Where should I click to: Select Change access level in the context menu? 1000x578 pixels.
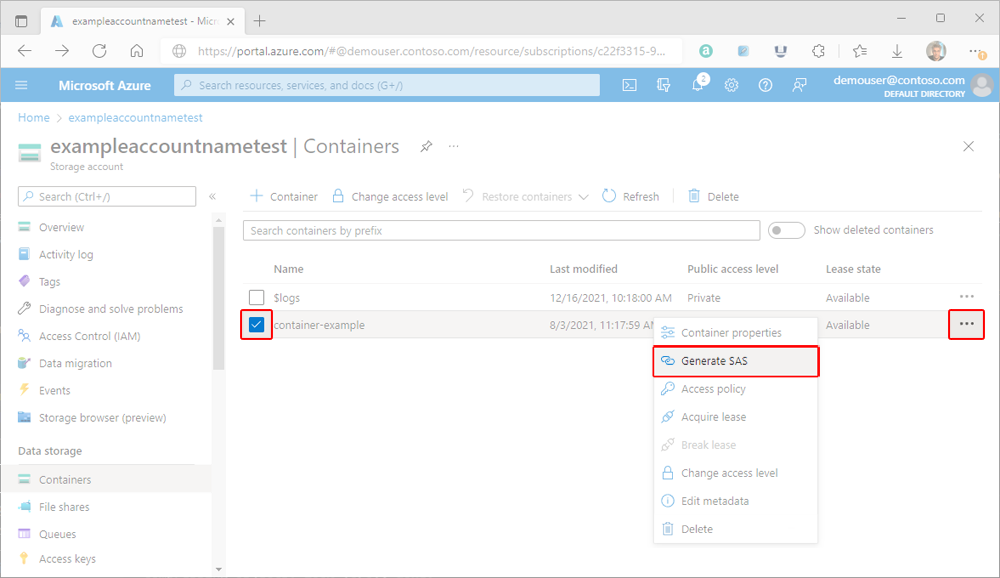click(x=735, y=473)
